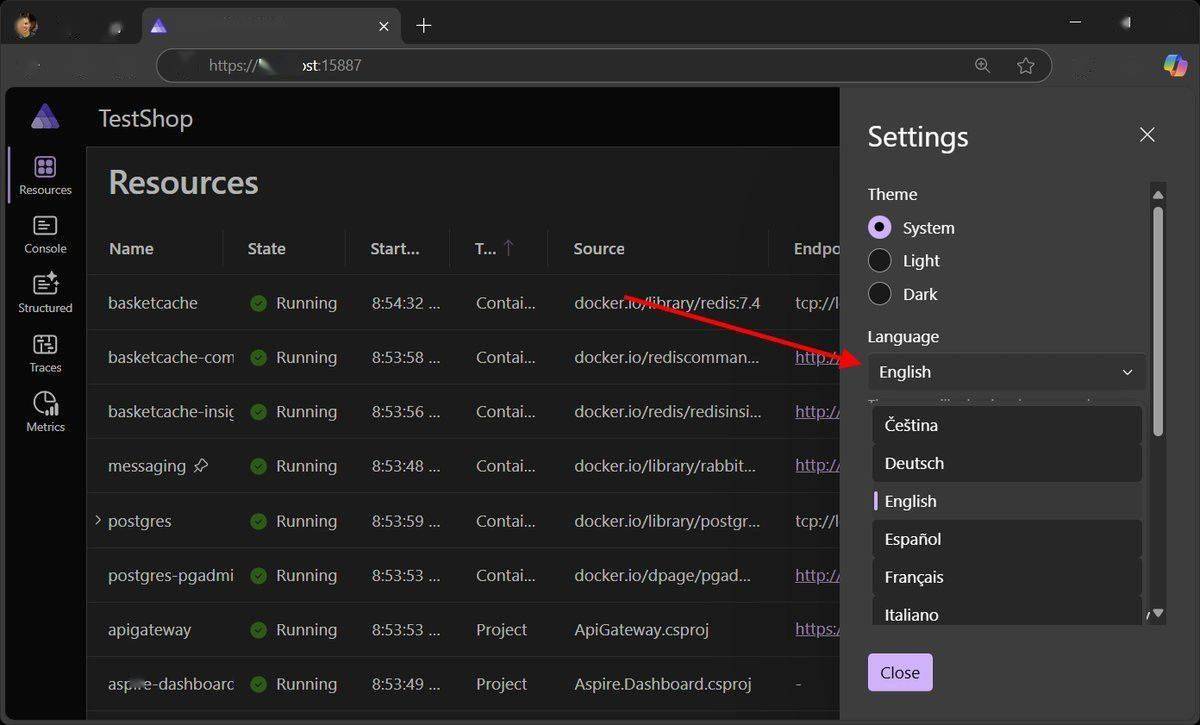Open the Traces sidebar icon

coord(45,353)
